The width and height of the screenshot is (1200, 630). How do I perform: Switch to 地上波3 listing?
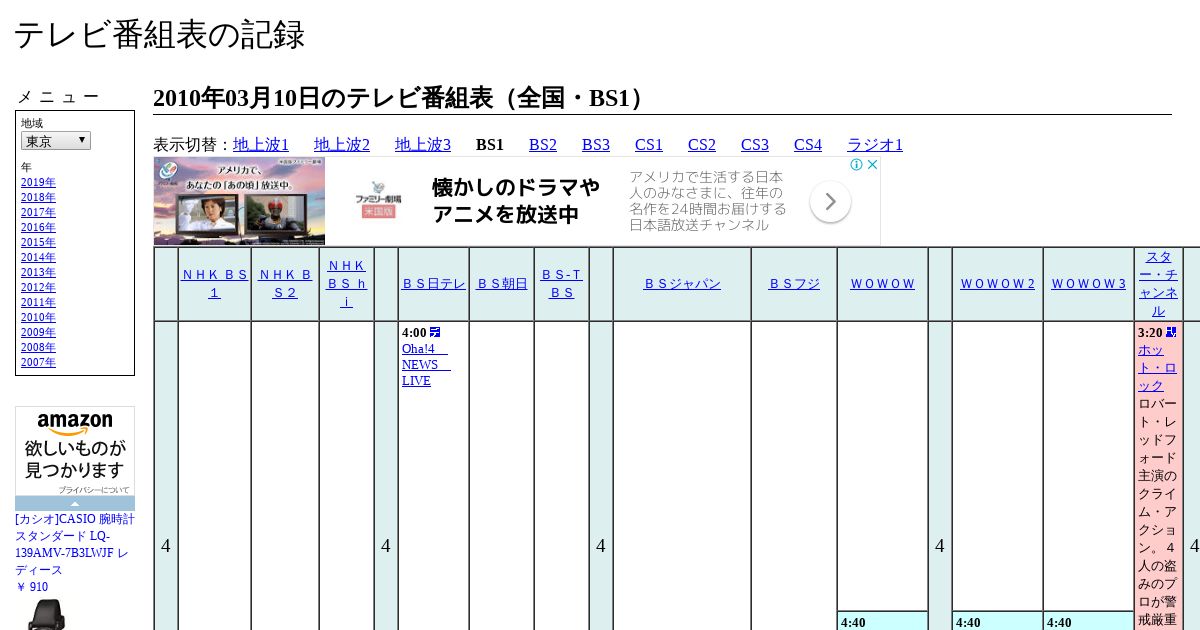(423, 145)
